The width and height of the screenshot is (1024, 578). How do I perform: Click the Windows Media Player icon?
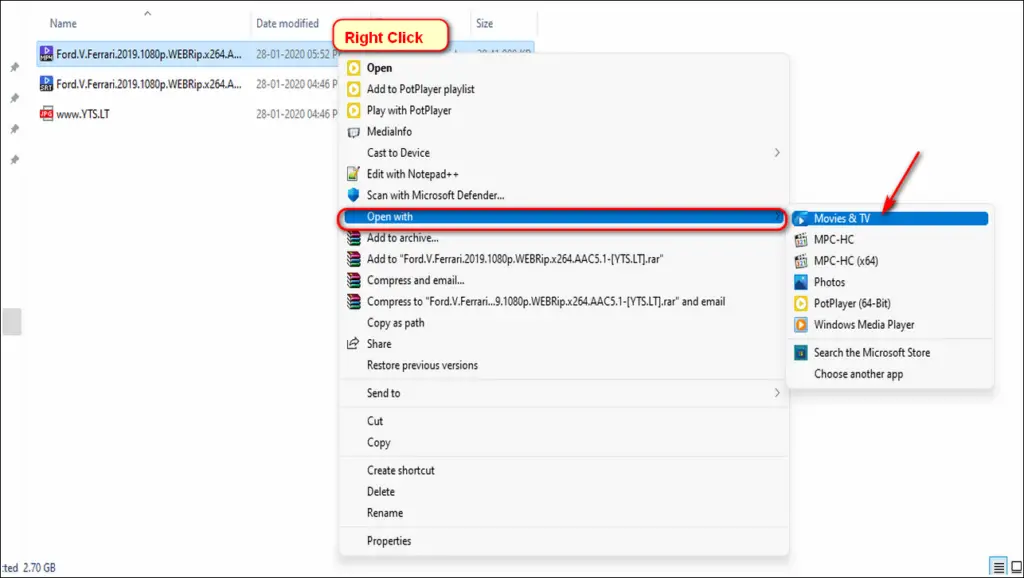801,325
